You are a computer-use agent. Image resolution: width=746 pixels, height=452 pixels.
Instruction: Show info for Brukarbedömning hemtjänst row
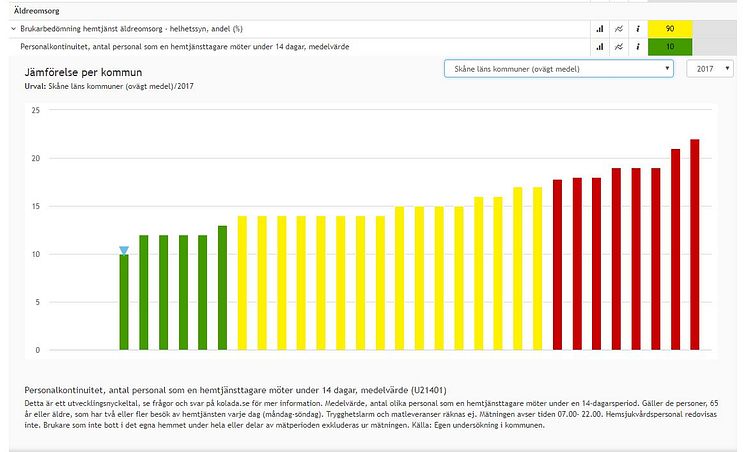tap(637, 30)
